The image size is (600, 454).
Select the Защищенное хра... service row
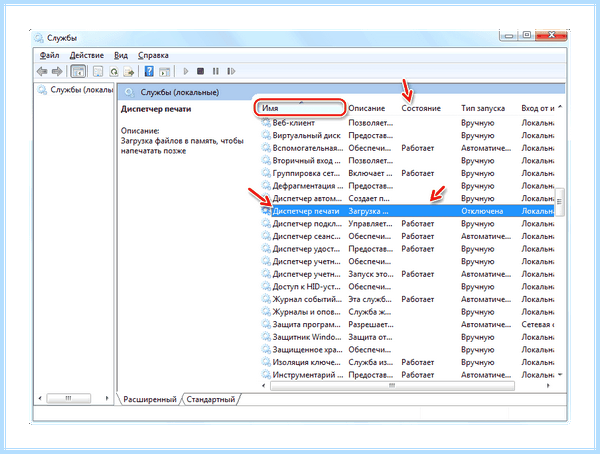click(x=407, y=350)
